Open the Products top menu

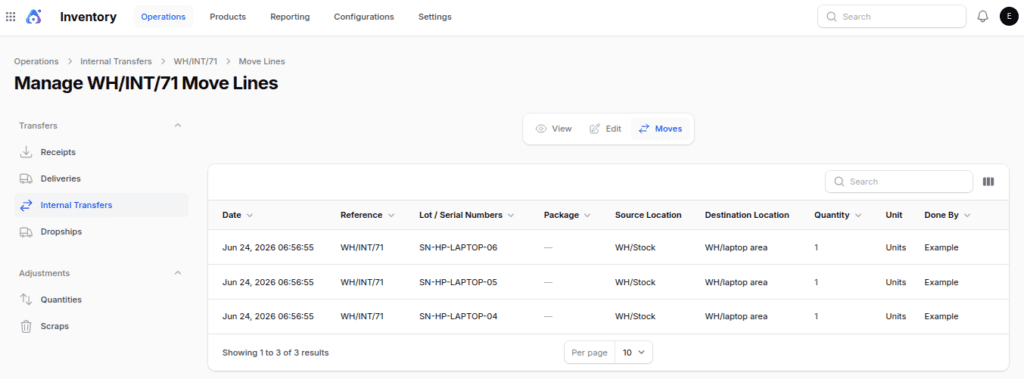[227, 17]
